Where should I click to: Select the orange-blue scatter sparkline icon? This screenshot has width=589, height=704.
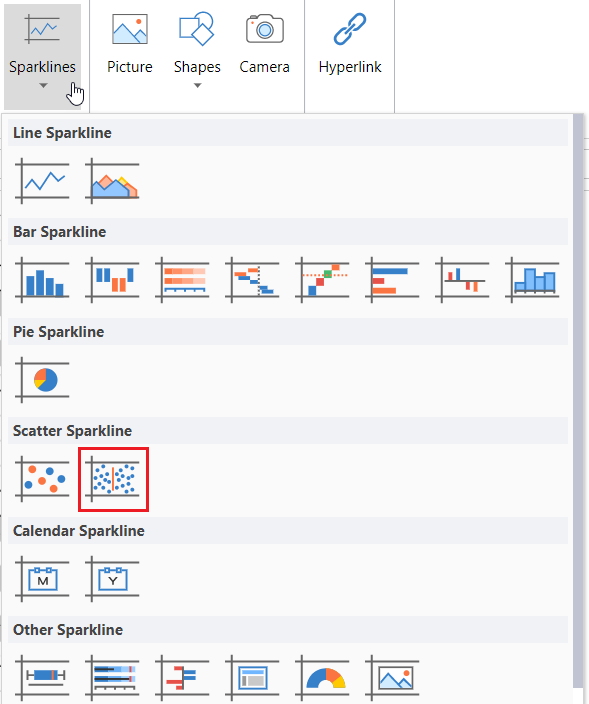(x=42, y=479)
